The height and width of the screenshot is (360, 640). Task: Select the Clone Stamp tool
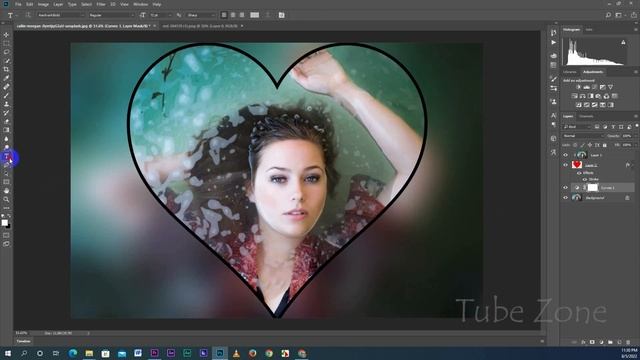pyautogui.click(x=6, y=104)
